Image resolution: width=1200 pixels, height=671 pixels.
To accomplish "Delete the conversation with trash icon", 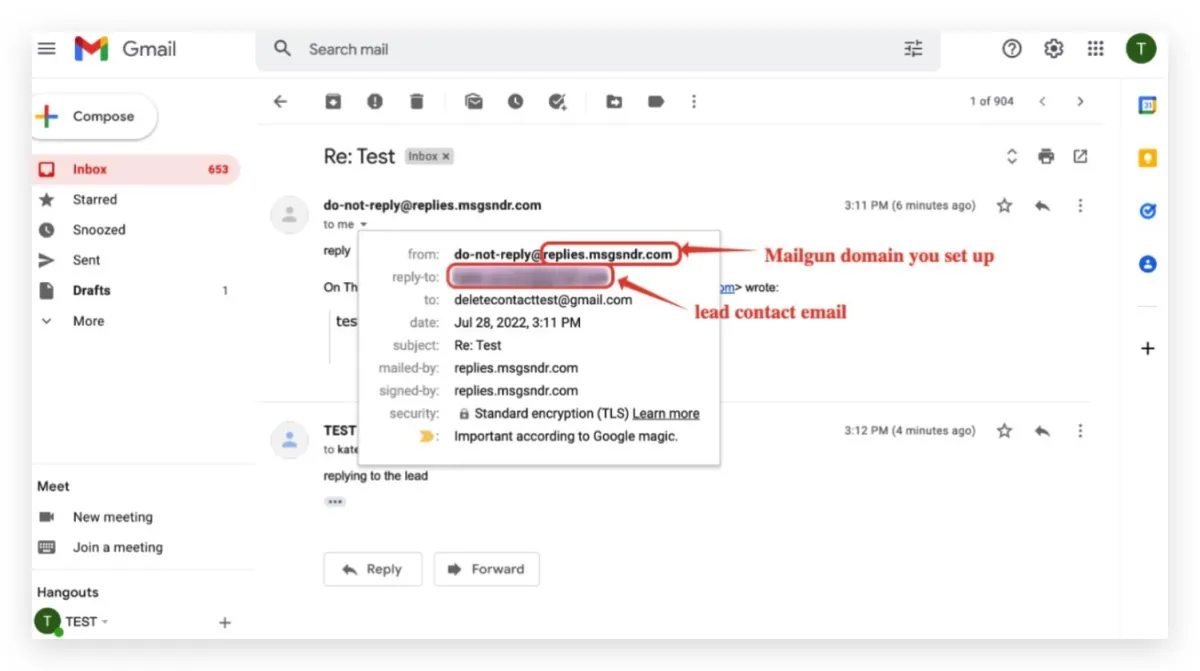I will click(417, 101).
